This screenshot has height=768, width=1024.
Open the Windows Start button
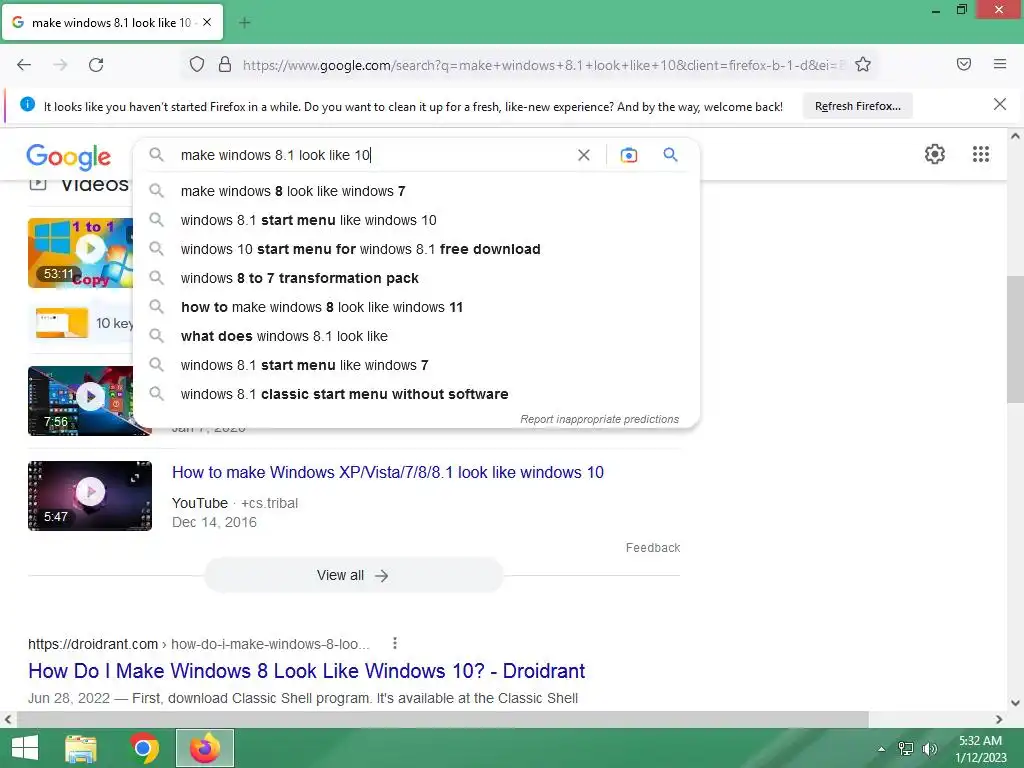(x=25, y=748)
